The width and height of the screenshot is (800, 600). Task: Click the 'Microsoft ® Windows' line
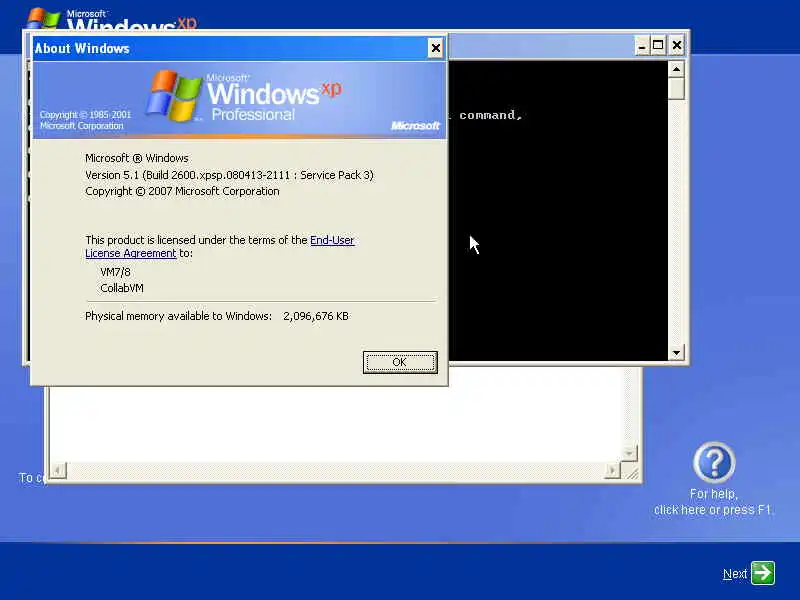pos(137,158)
